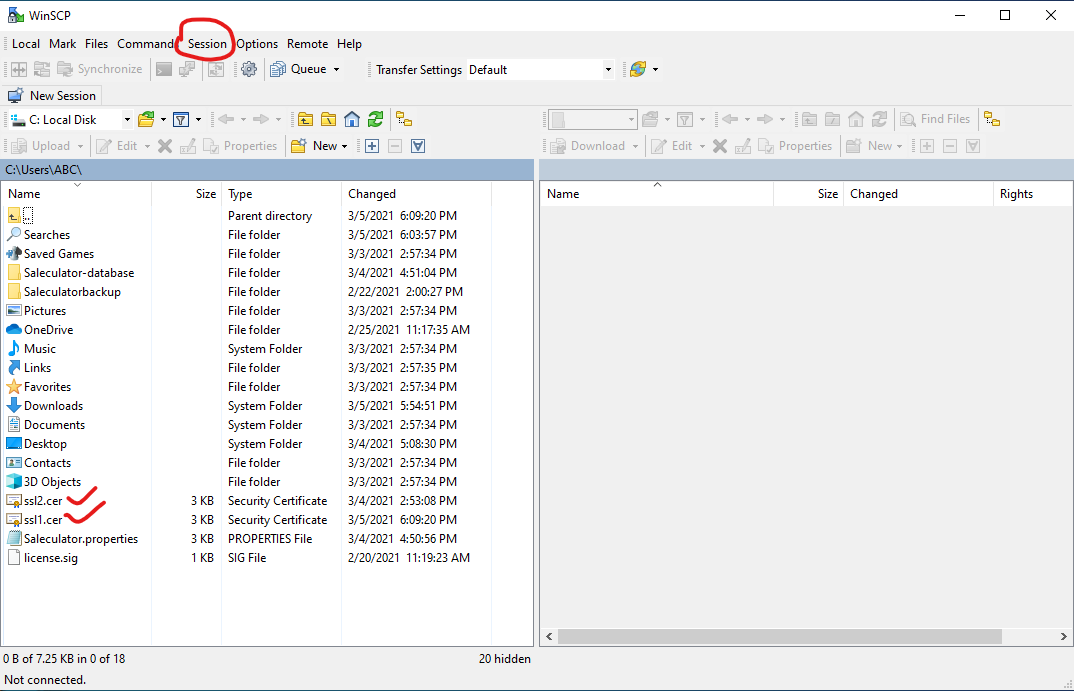Viewport: 1074px width, 691px height.
Task: Click the local New button
Action: 314,146
